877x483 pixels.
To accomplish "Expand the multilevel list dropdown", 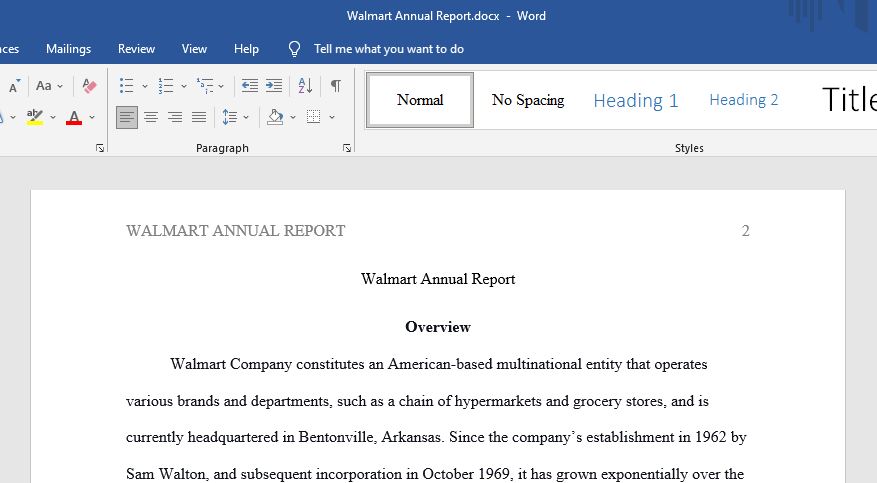I will click(x=221, y=86).
